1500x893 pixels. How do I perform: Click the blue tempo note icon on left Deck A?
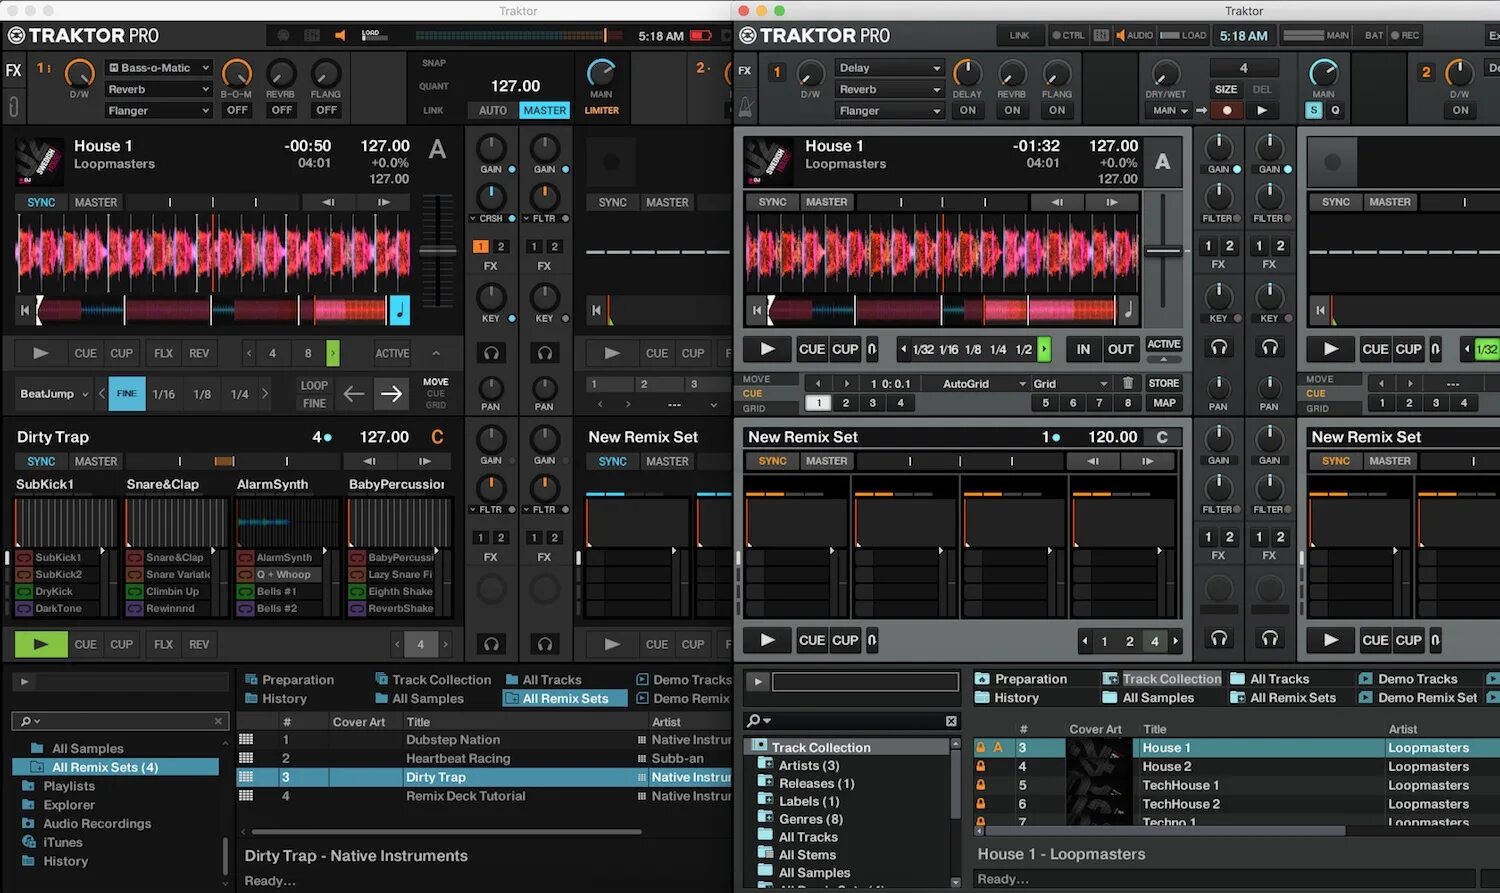pos(399,310)
